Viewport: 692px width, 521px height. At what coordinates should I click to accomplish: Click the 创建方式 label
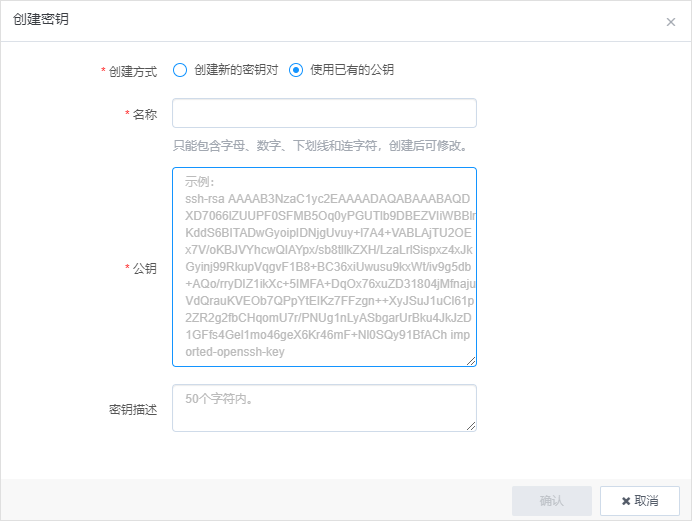(132, 71)
